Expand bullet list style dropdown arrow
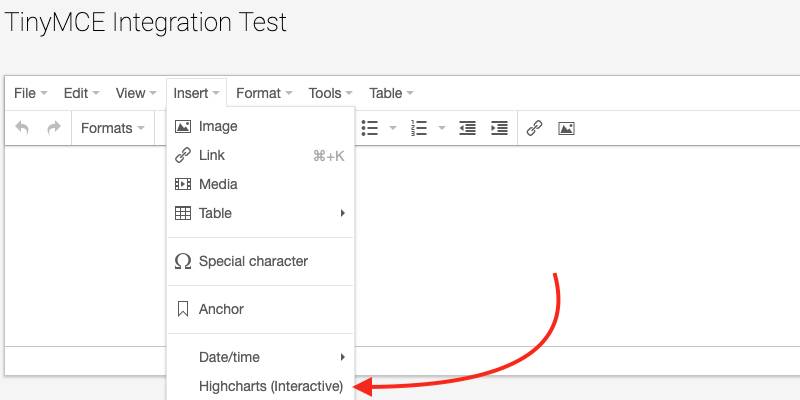The height and width of the screenshot is (400, 800). [x=393, y=128]
